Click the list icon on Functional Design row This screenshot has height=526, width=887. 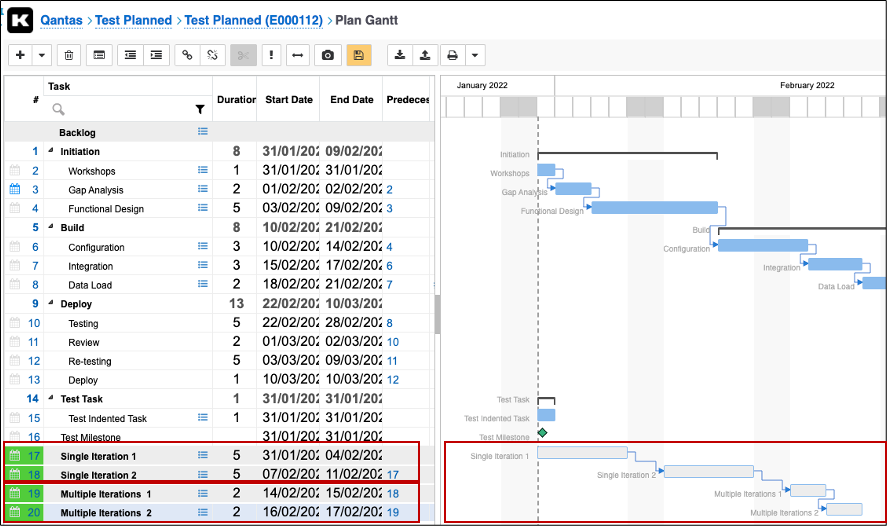click(x=203, y=208)
